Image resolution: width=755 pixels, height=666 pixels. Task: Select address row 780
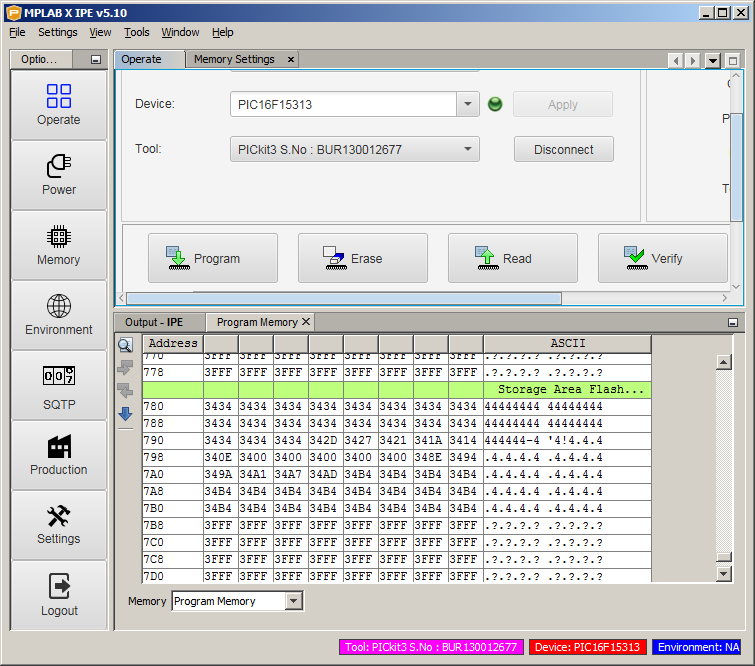pos(397,406)
